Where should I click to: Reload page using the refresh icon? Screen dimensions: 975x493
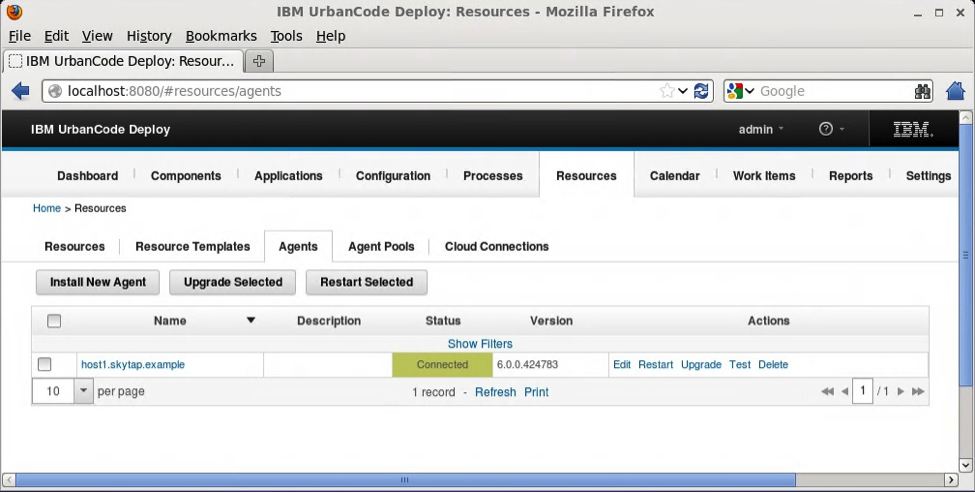(702, 91)
